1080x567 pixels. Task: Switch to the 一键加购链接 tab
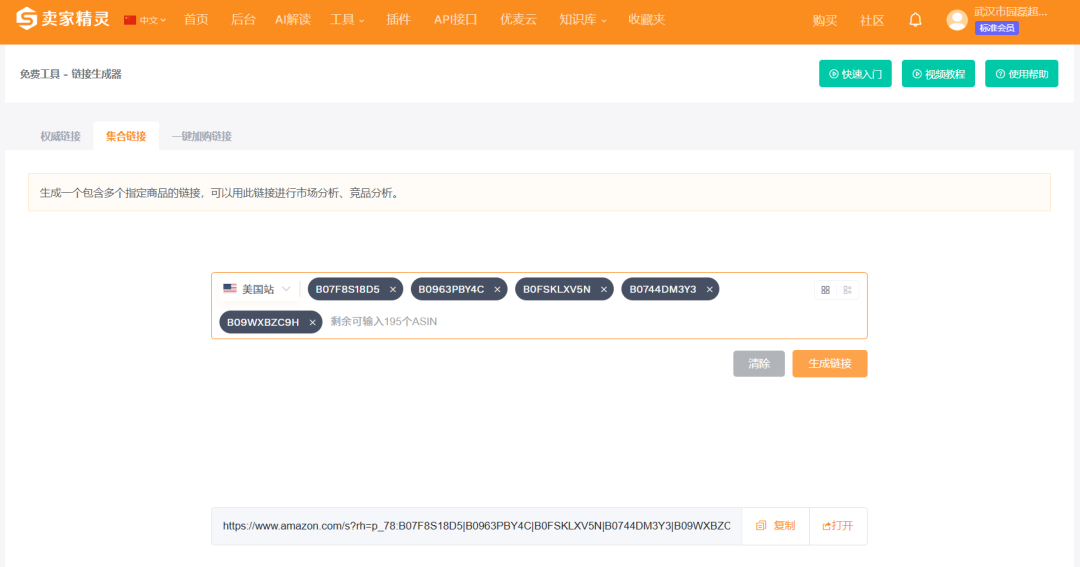[x=202, y=136]
